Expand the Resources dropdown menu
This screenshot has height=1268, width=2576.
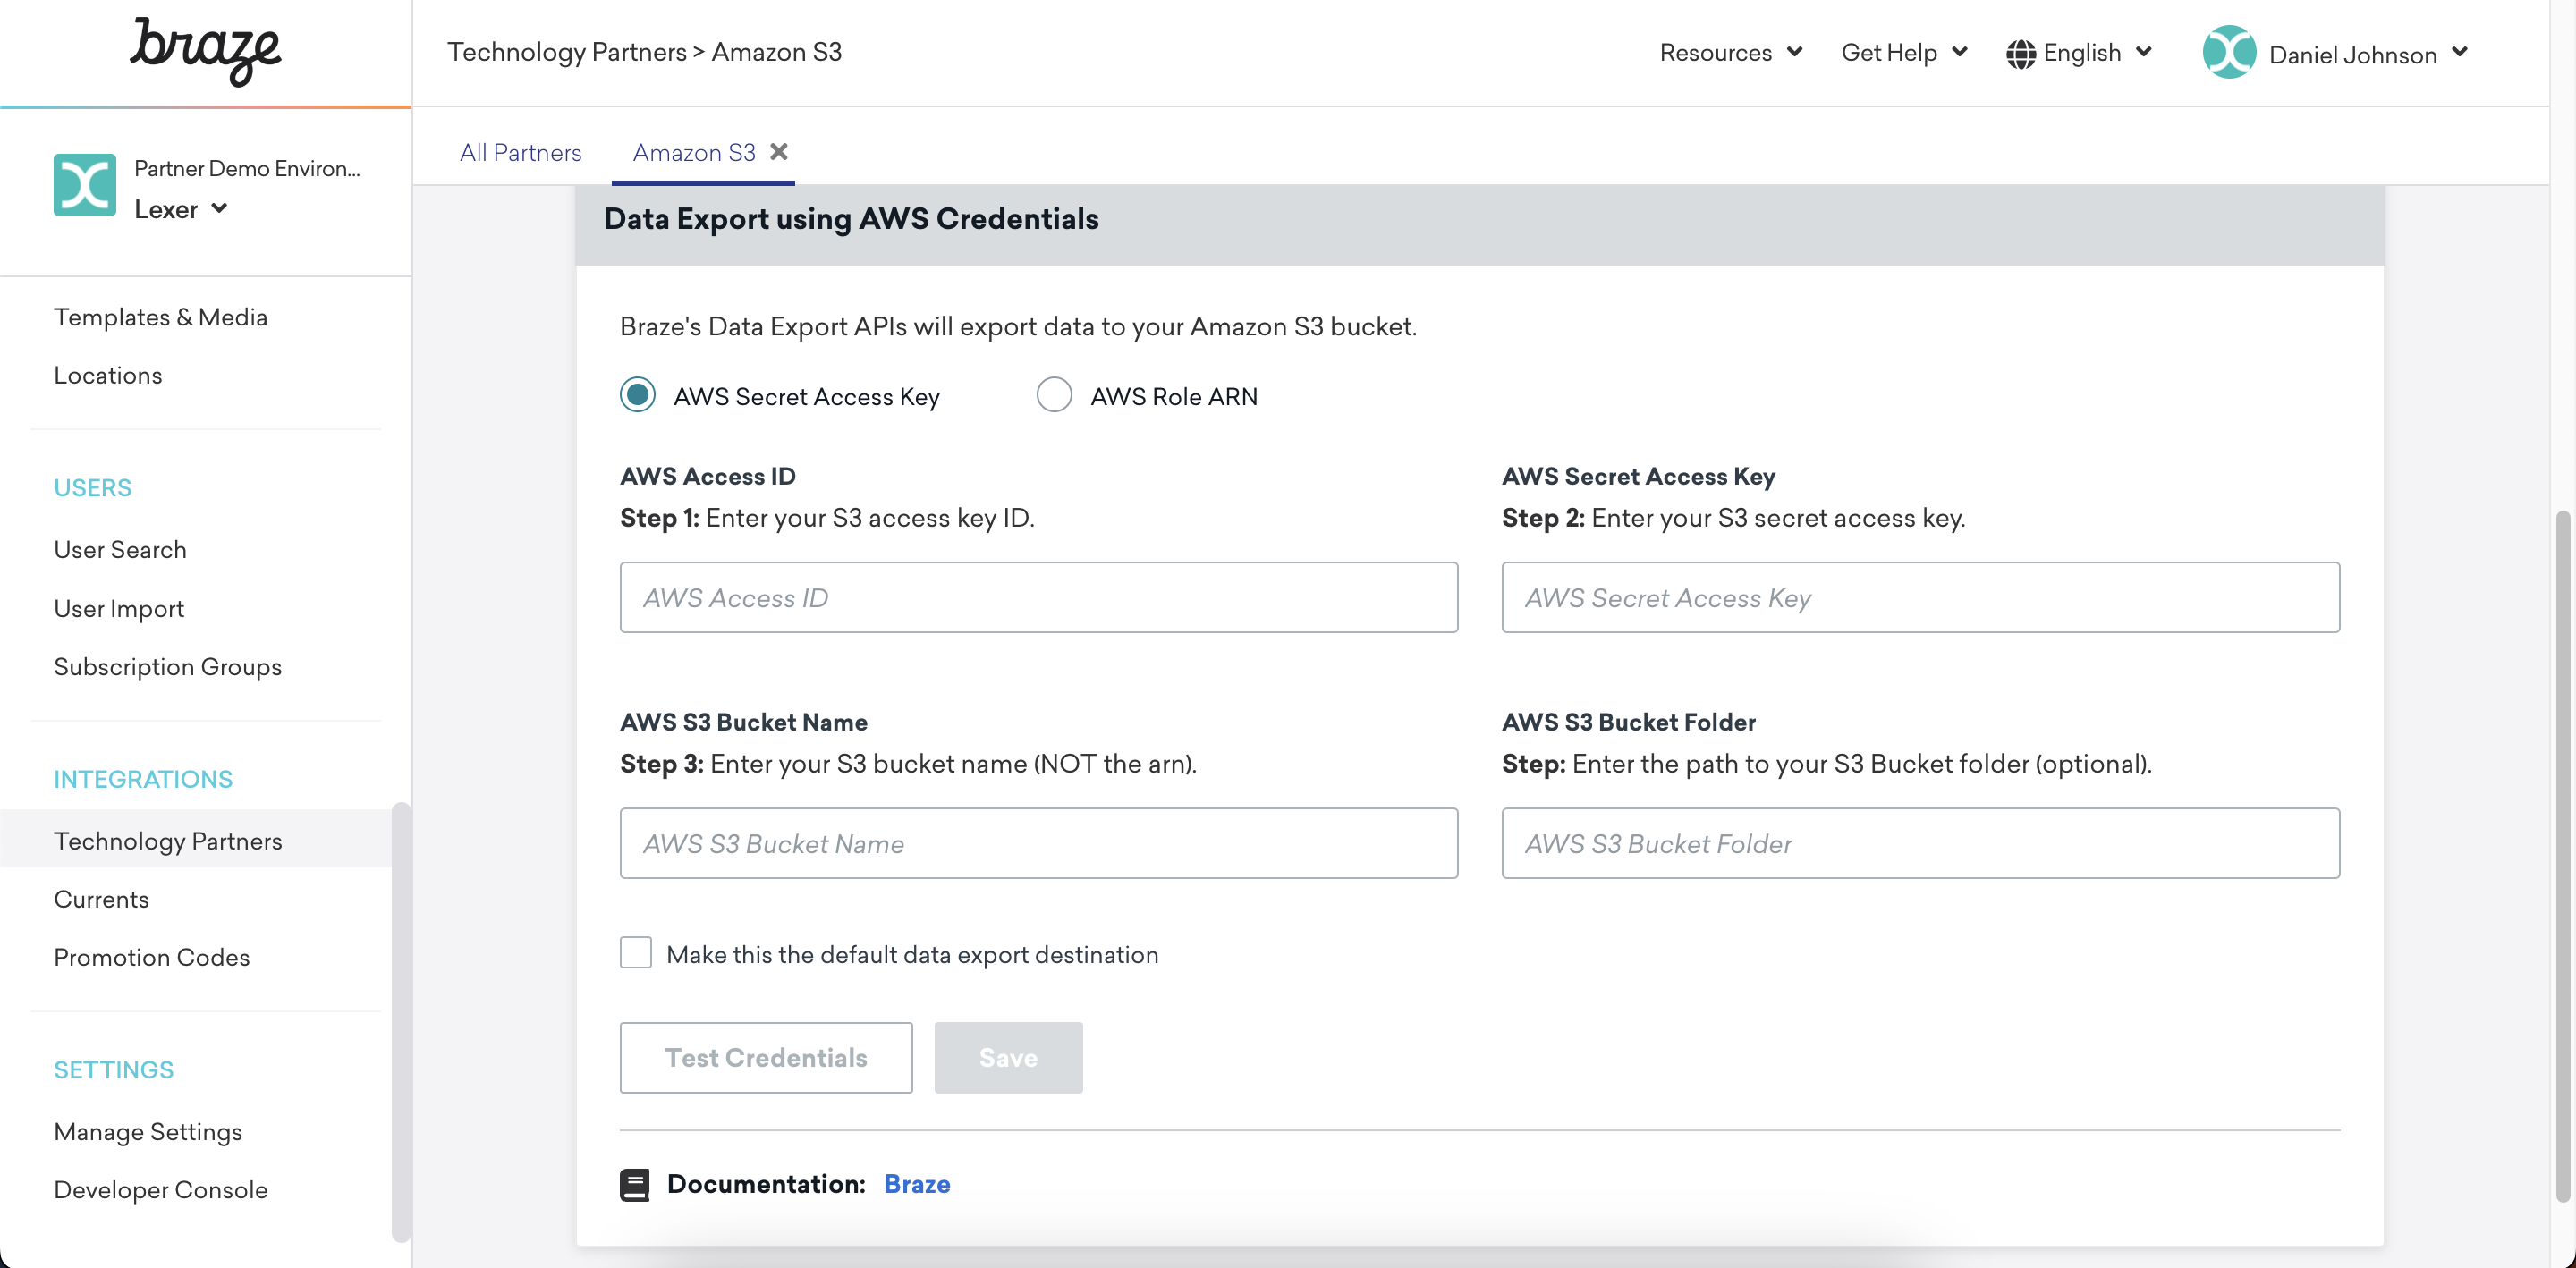pos(1730,52)
